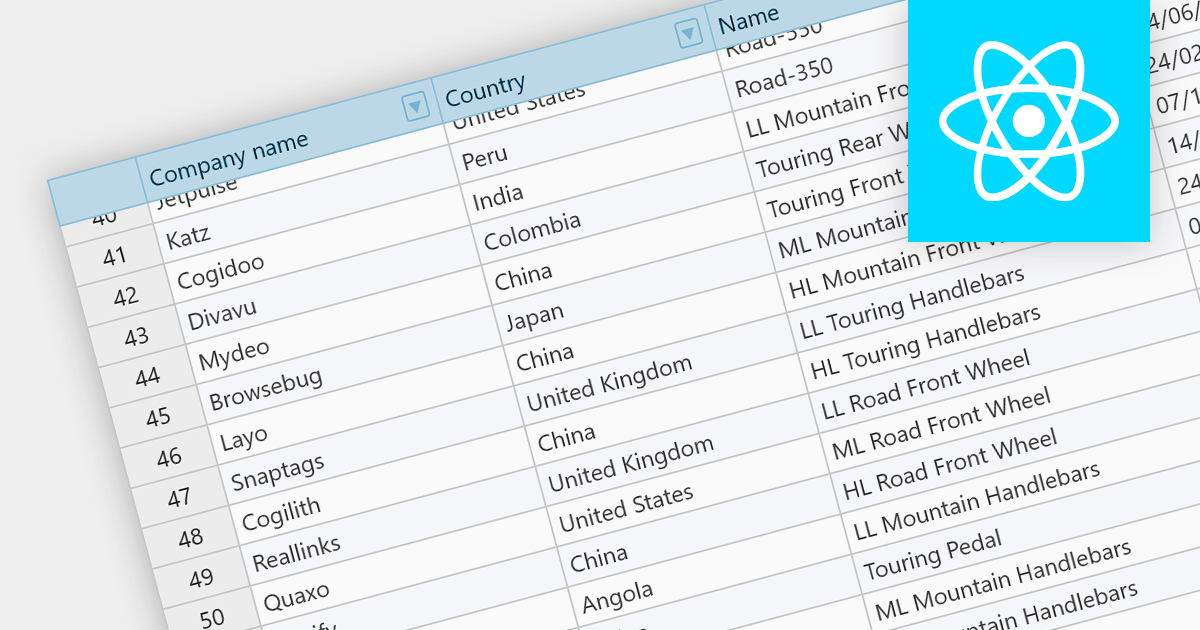
Task: Click row number 45
Action: click(x=158, y=416)
